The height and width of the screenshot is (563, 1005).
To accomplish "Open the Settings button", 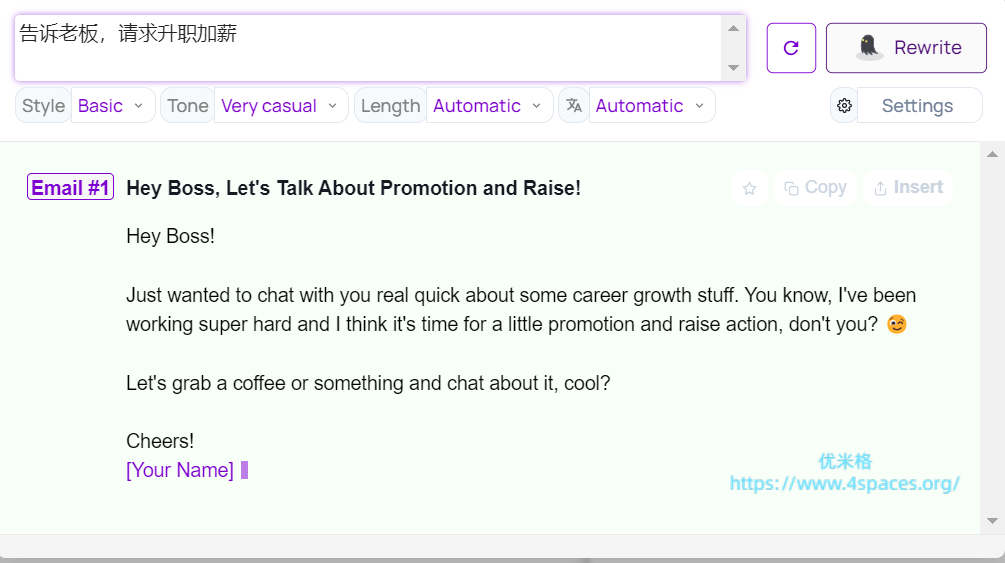I will click(x=917, y=105).
